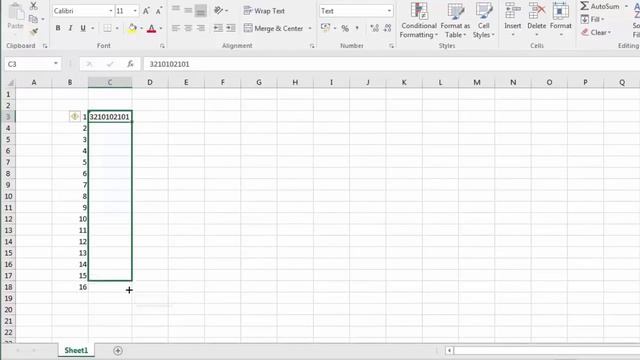Screen dimensions: 640x360
Task: Open the Fill Color dropdown arrow
Action: [141, 28]
